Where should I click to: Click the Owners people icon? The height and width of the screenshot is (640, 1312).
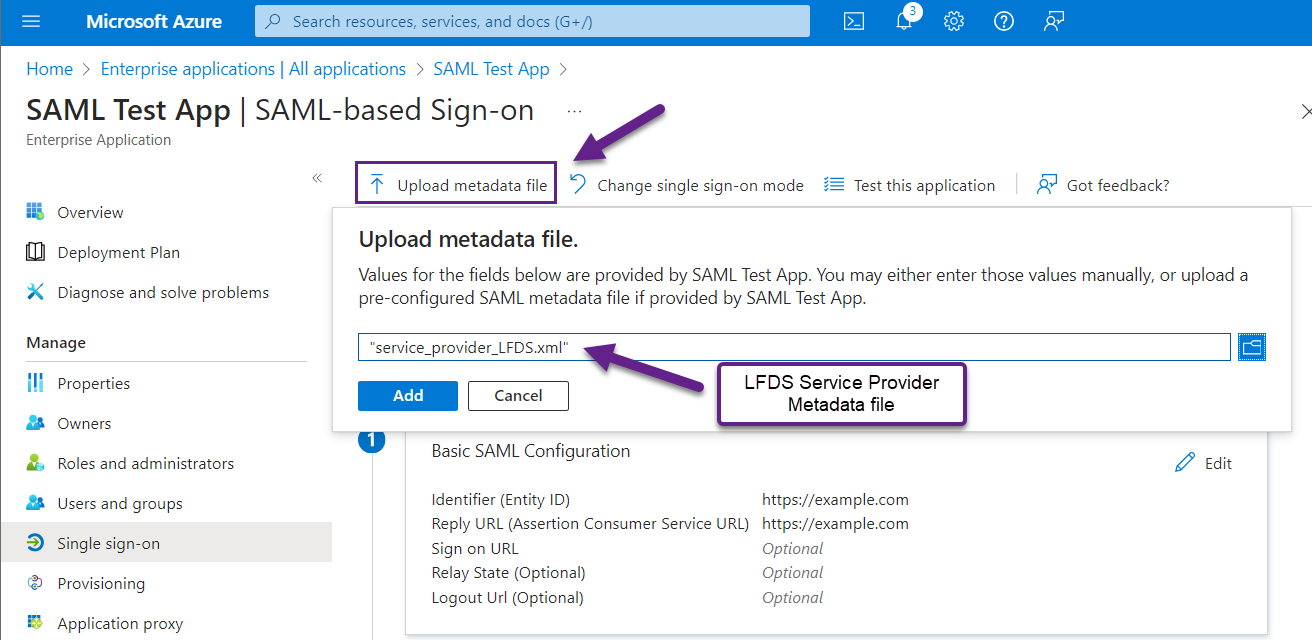[35, 423]
